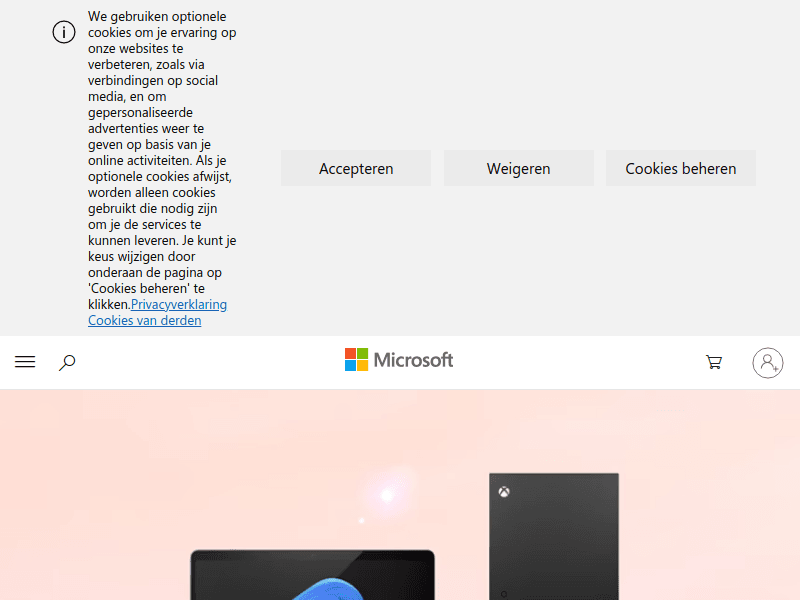Click the glowing sparkle in the hero image
Screen dimensions: 800x600
(x=385, y=494)
